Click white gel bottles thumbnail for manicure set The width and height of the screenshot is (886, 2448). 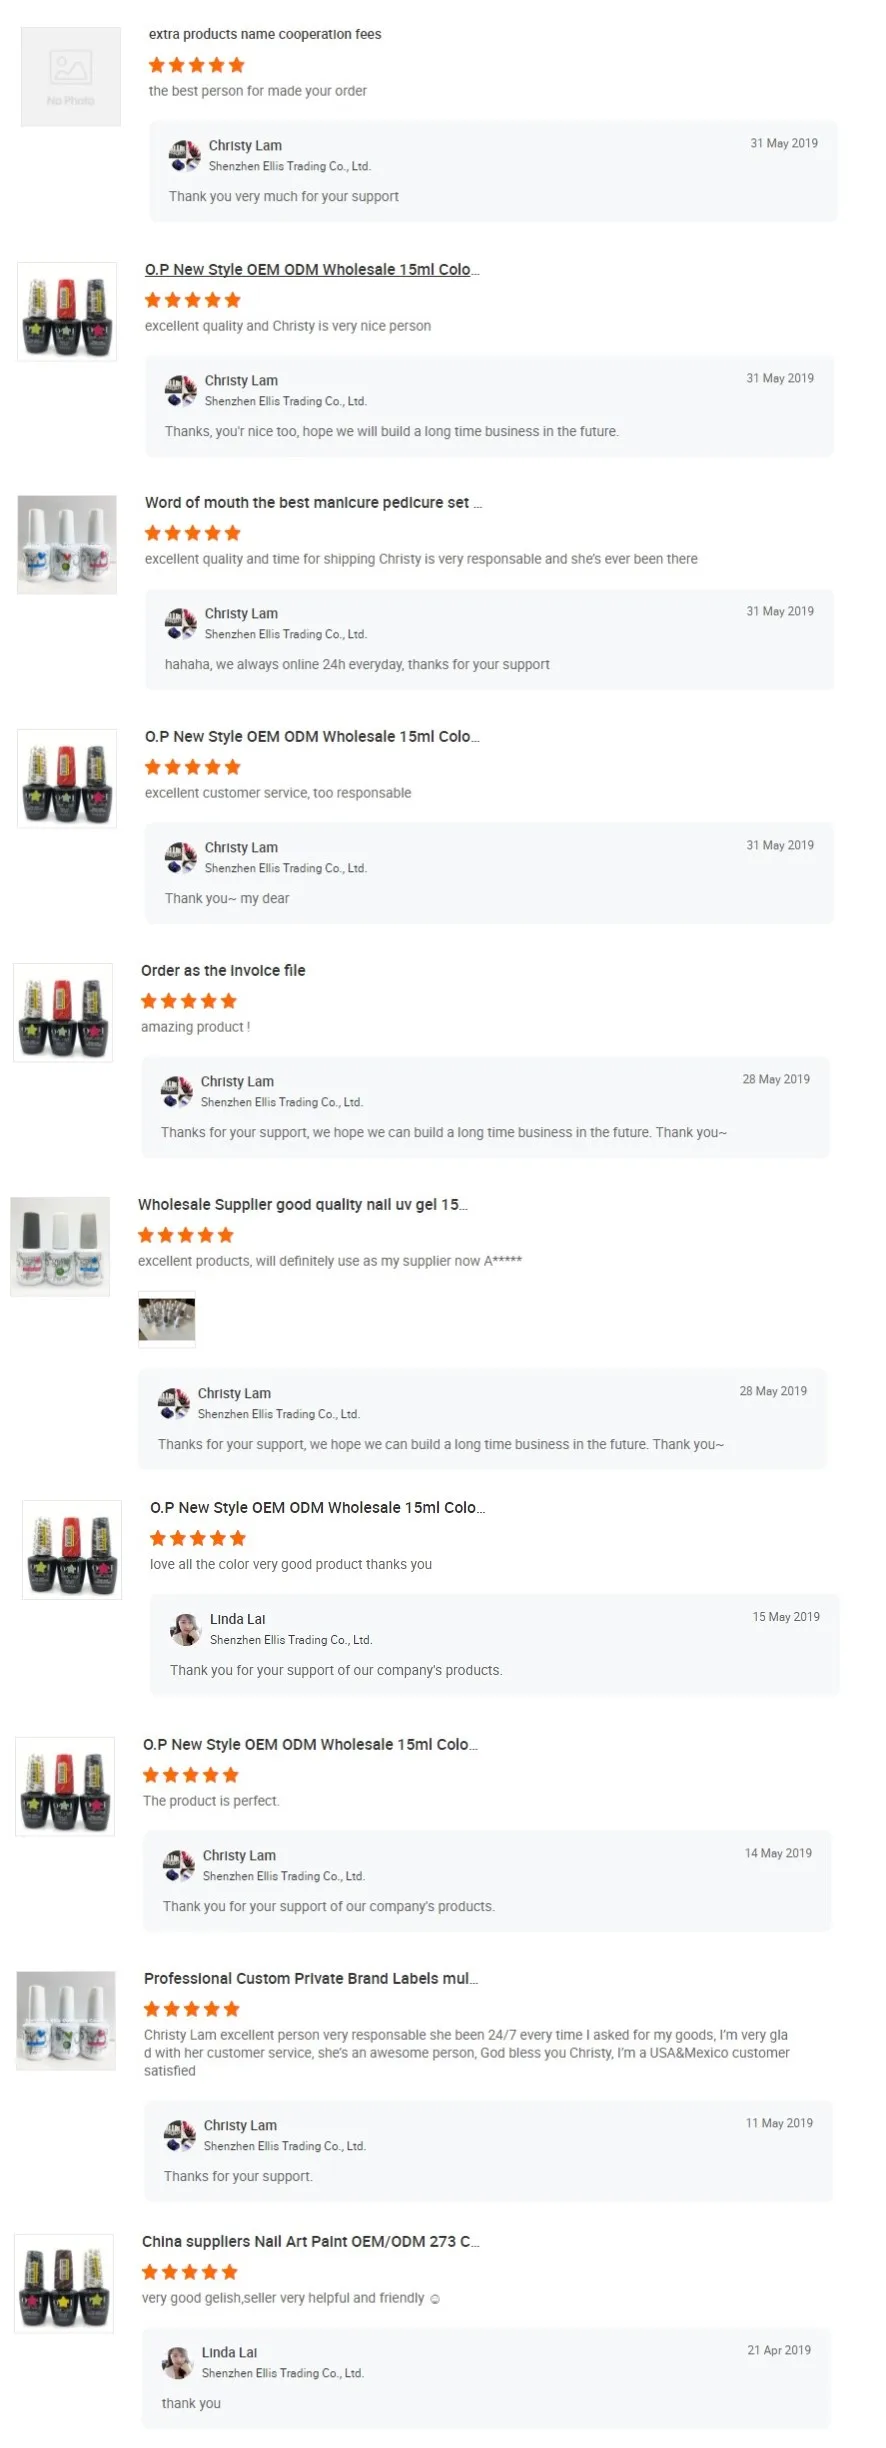[67, 545]
